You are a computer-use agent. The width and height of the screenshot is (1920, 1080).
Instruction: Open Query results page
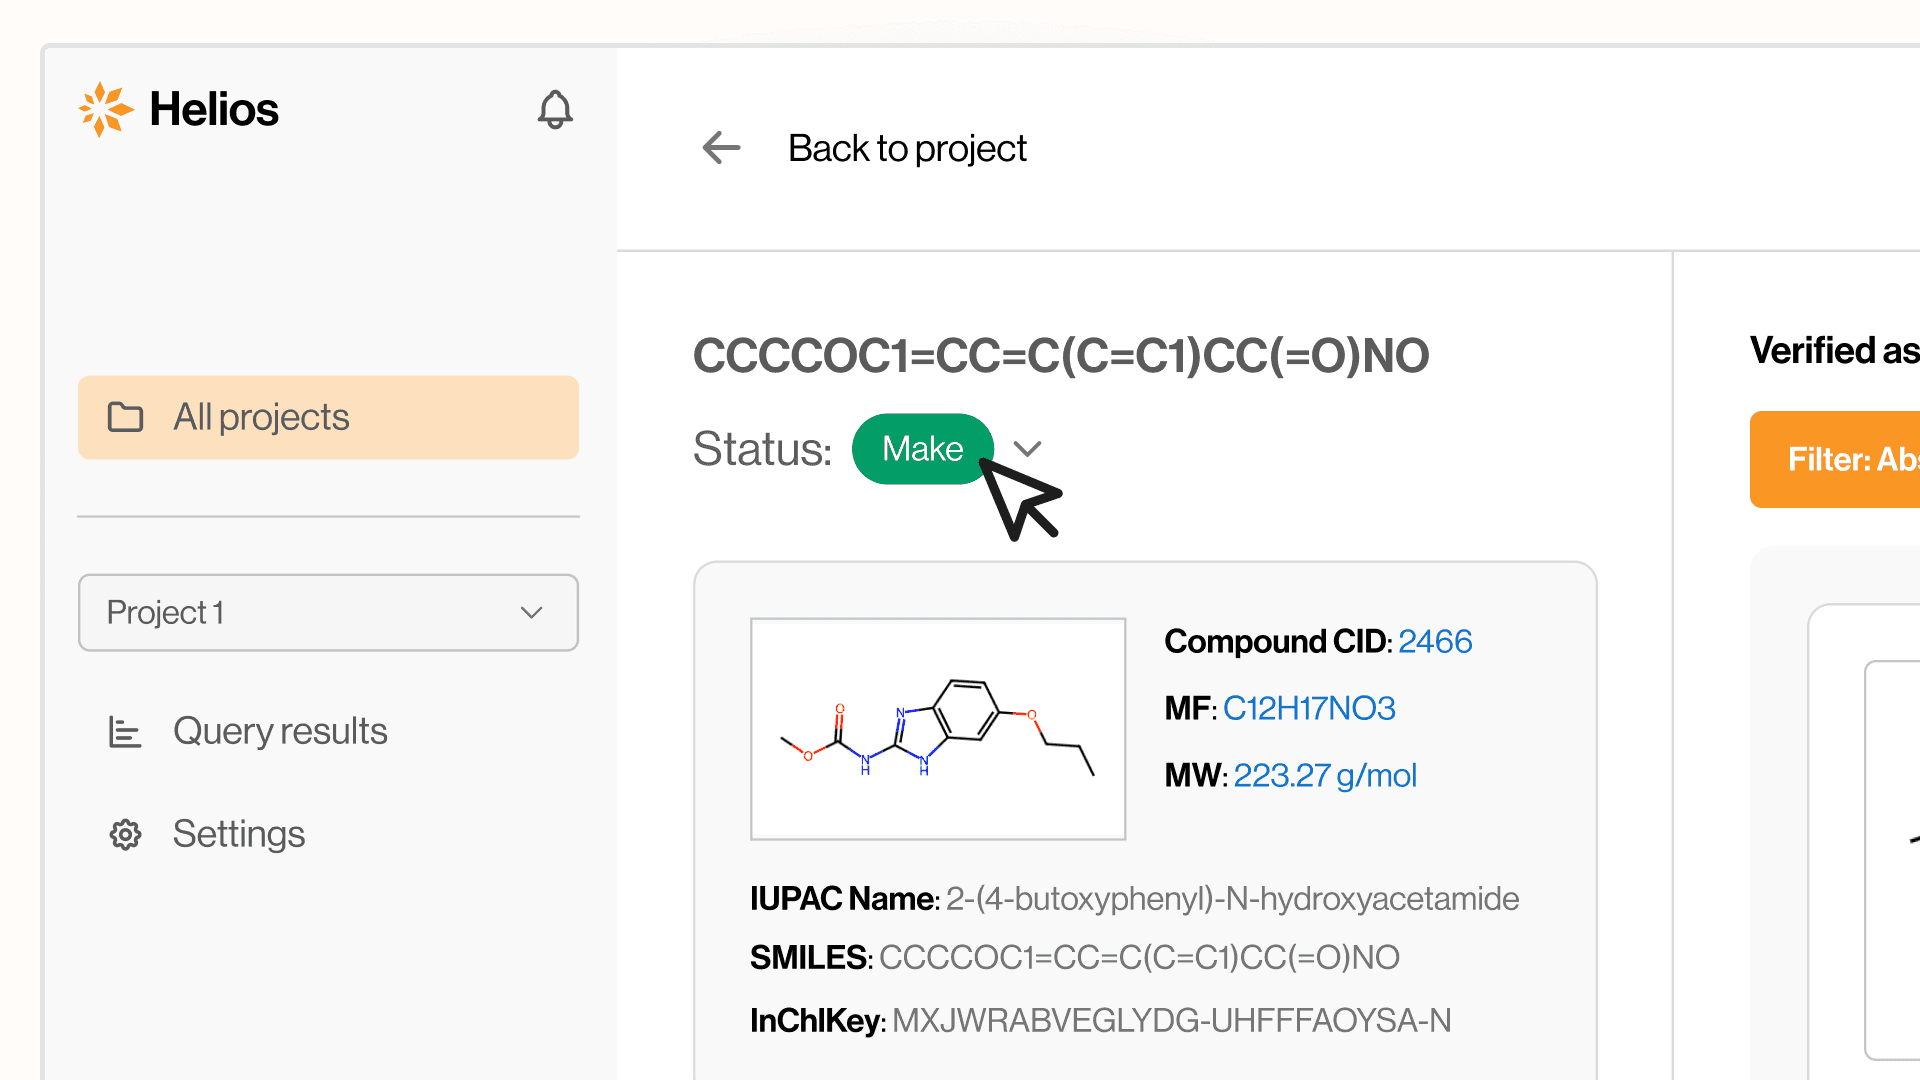280,731
